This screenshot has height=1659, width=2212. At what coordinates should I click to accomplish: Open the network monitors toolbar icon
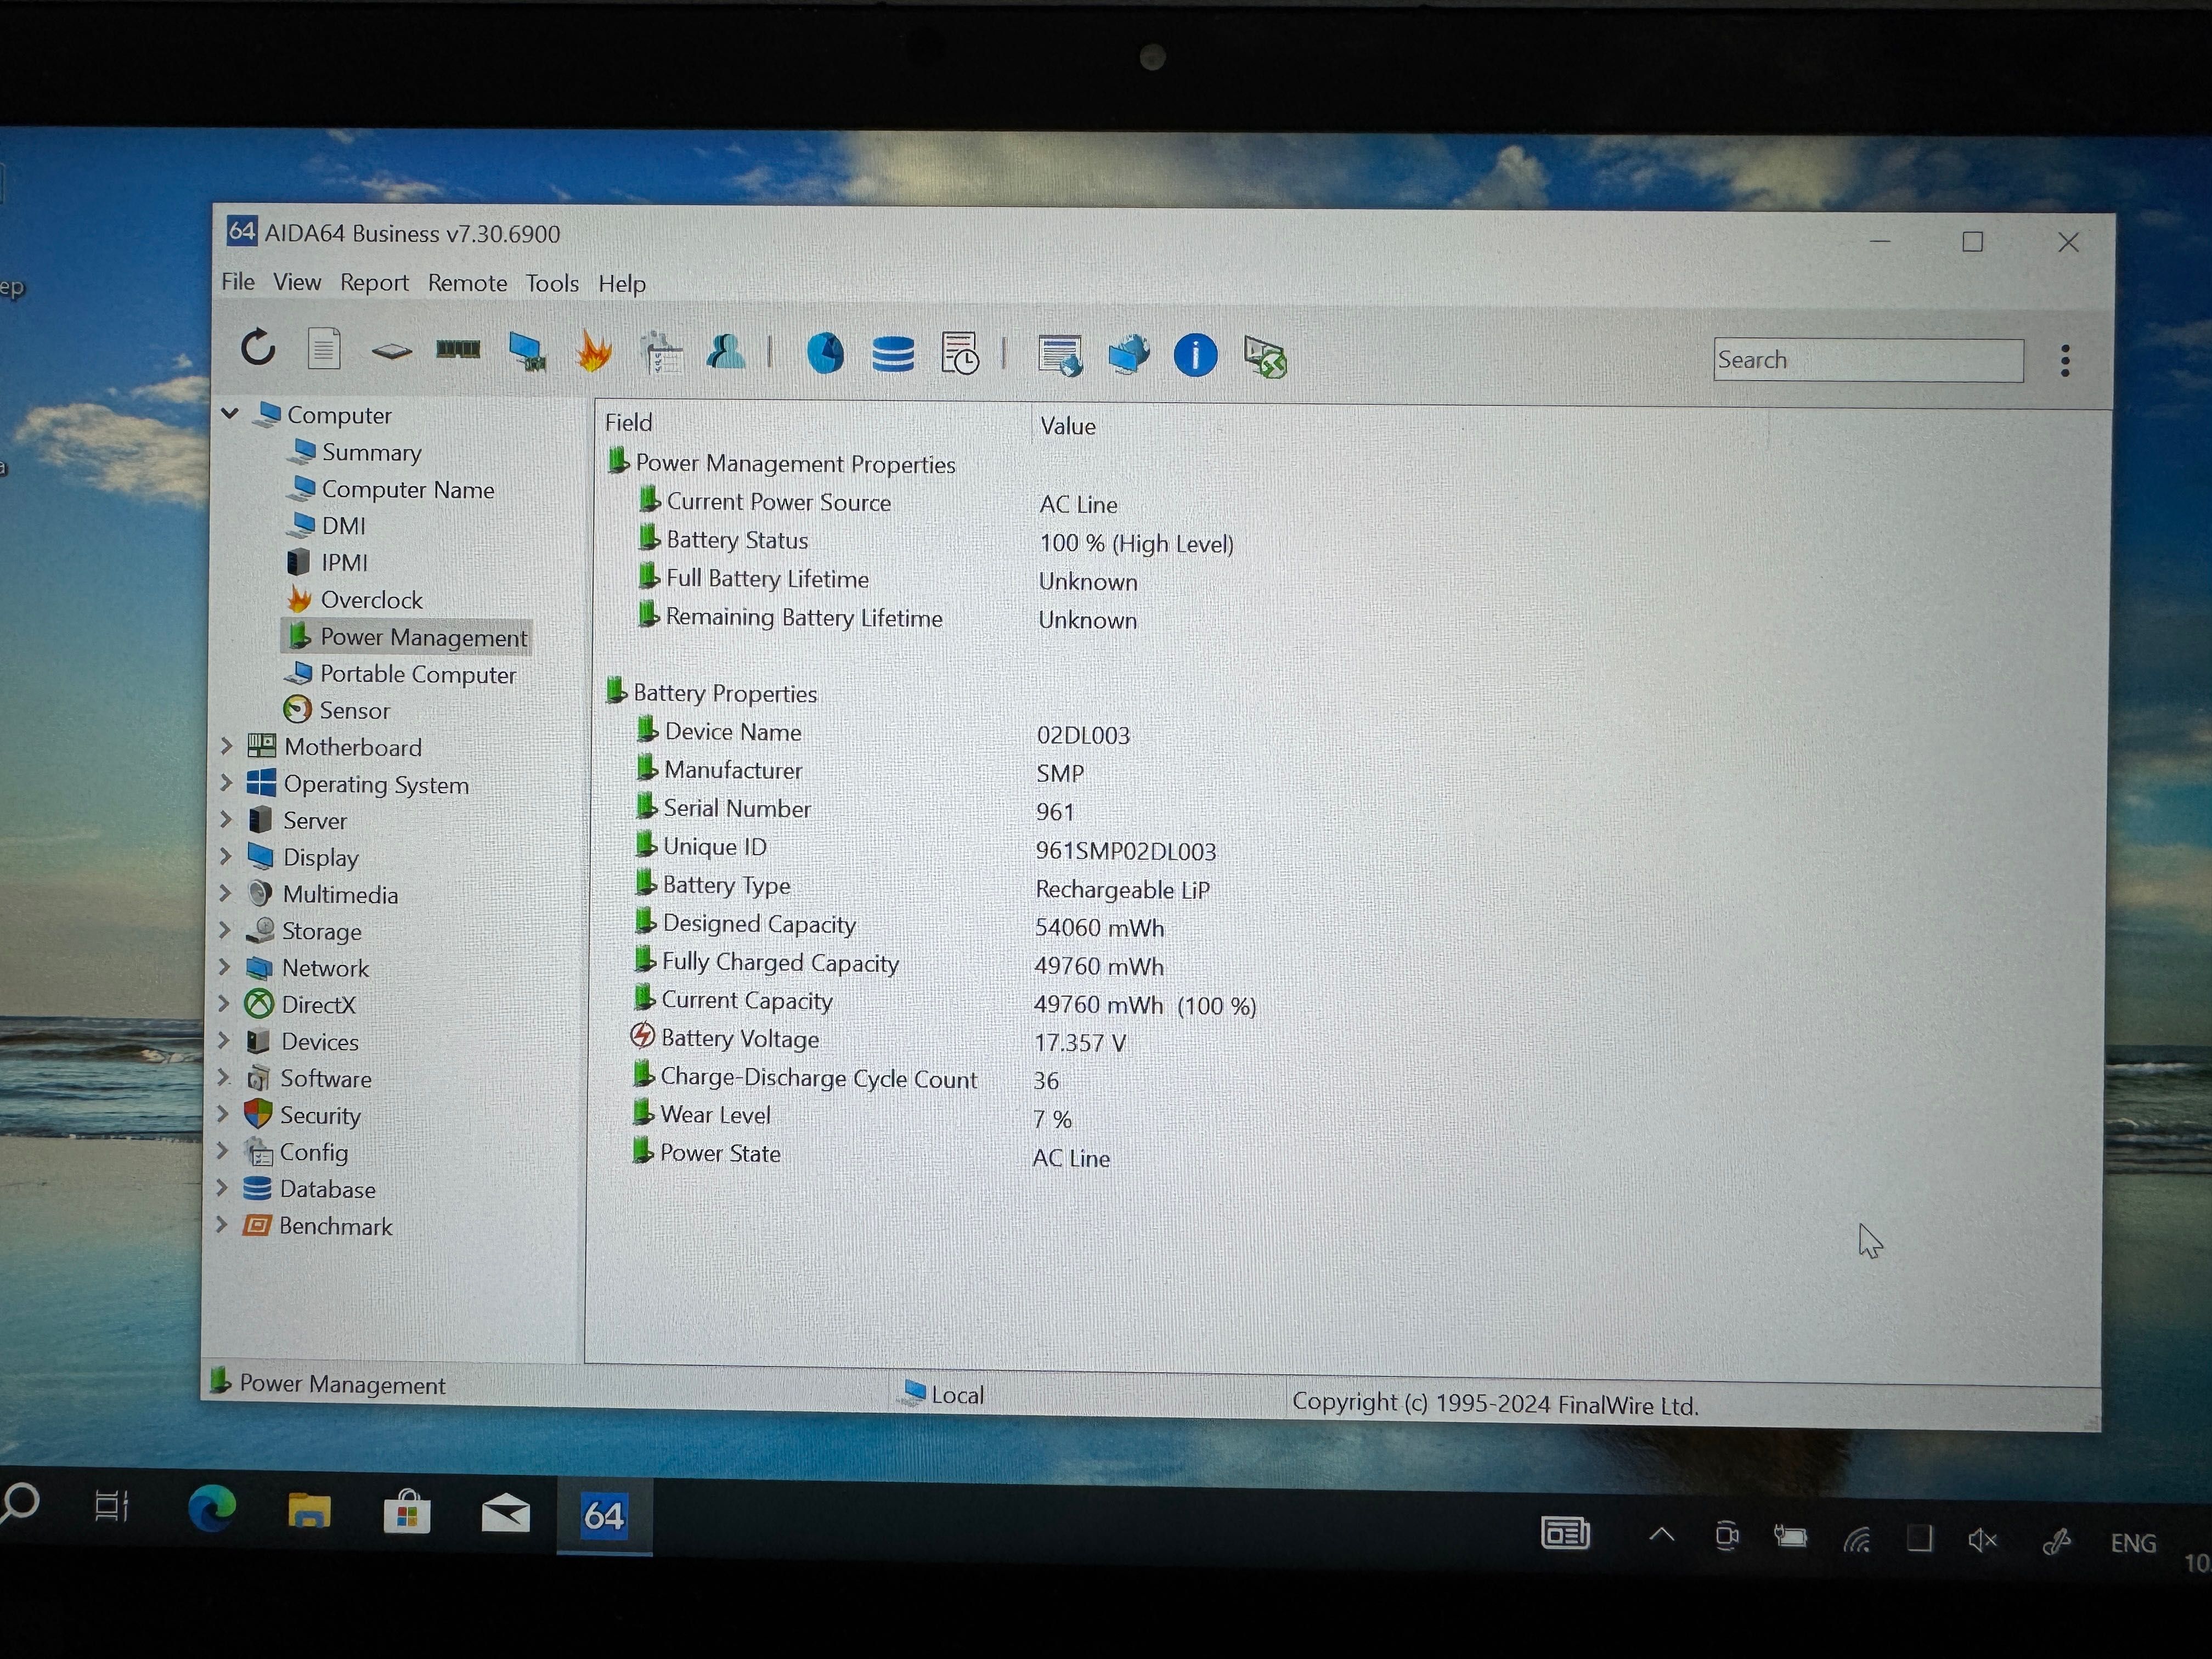click(x=1128, y=355)
